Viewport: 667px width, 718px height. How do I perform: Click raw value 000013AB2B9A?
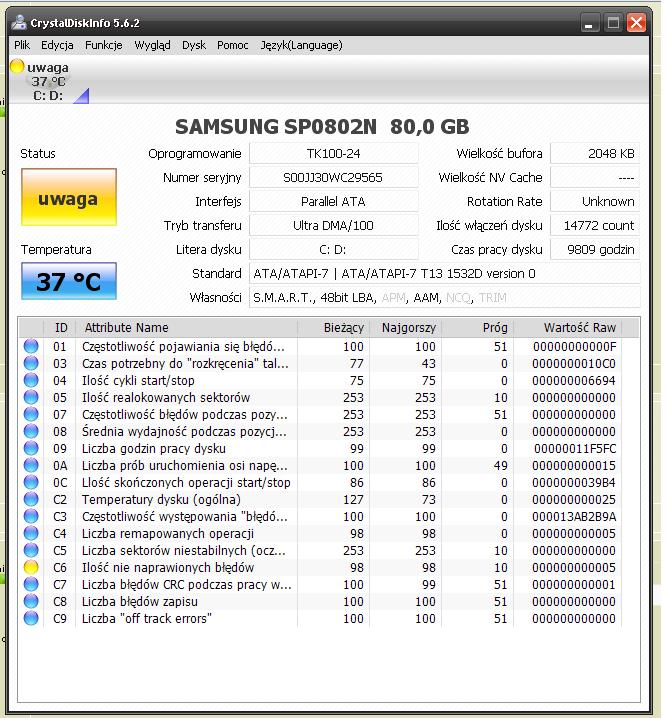[574, 517]
